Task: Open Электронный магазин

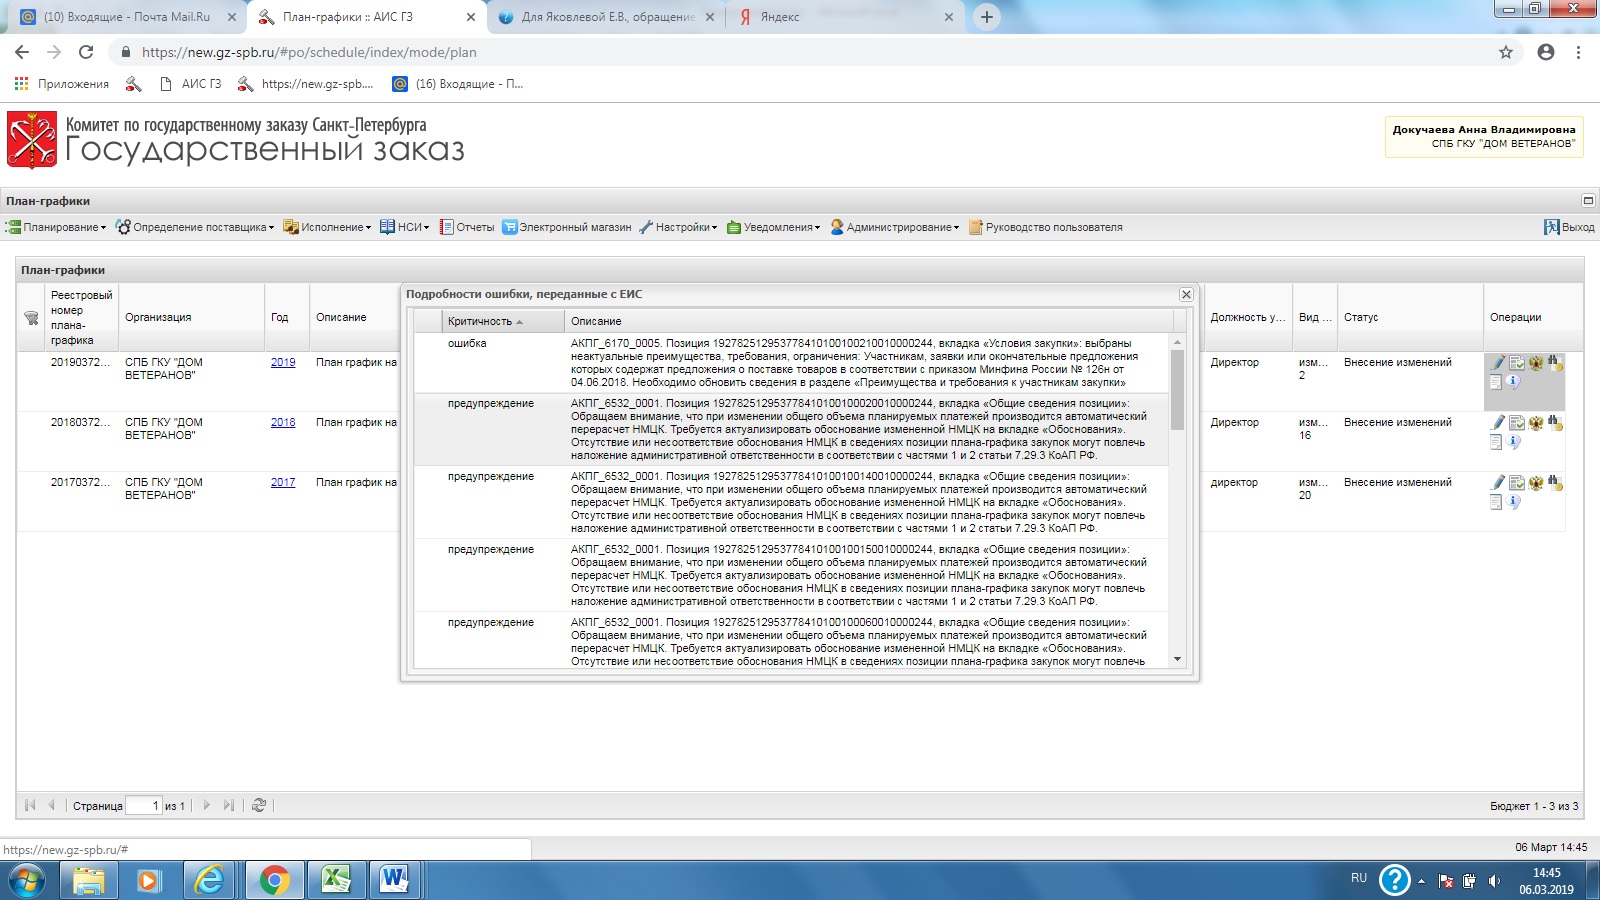Action: [x=567, y=227]
